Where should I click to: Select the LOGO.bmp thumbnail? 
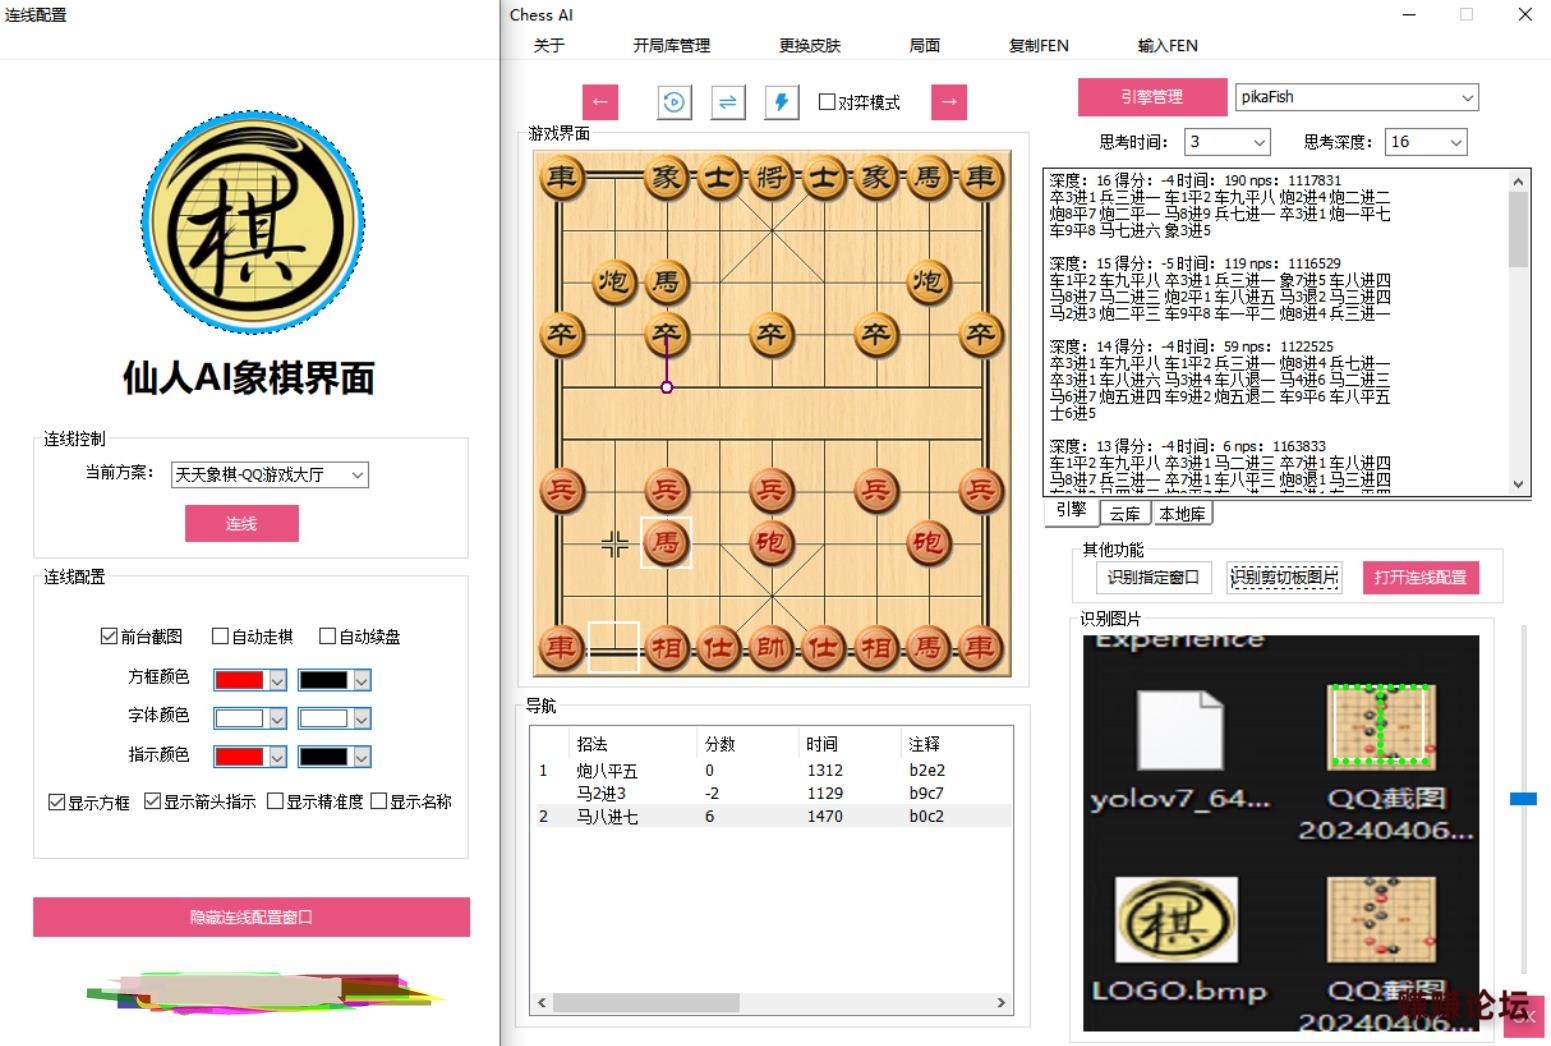[1177, 920]
